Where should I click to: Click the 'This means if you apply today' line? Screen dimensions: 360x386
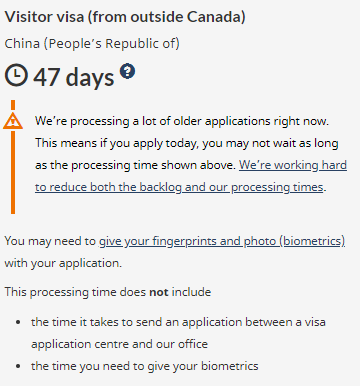[x=187, y=143]
